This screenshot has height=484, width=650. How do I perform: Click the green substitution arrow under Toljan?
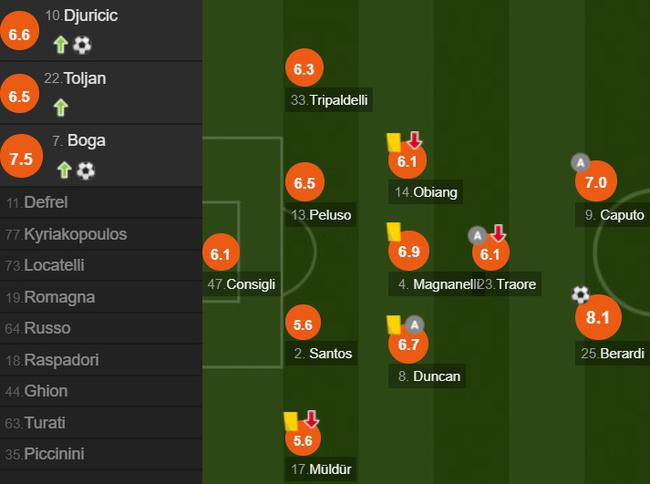point(61,107)
